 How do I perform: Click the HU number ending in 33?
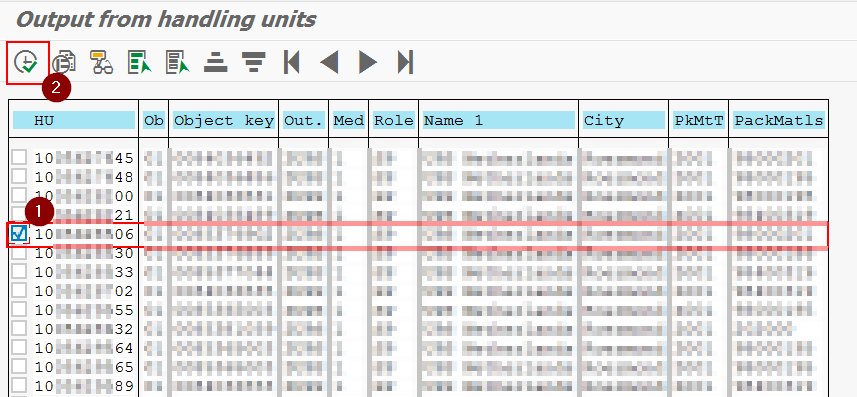(84, 272)
